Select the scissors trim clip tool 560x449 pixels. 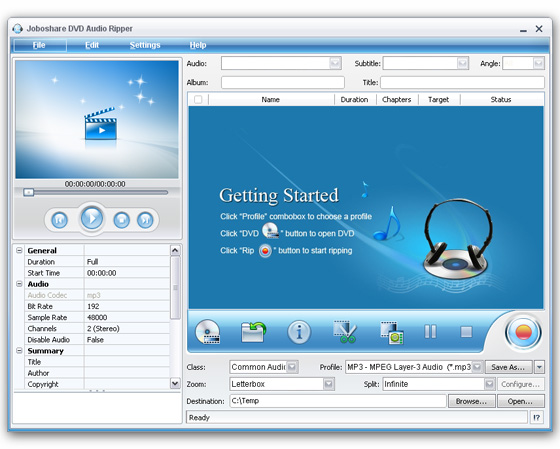pyautogui.click(x=345, y=332)
